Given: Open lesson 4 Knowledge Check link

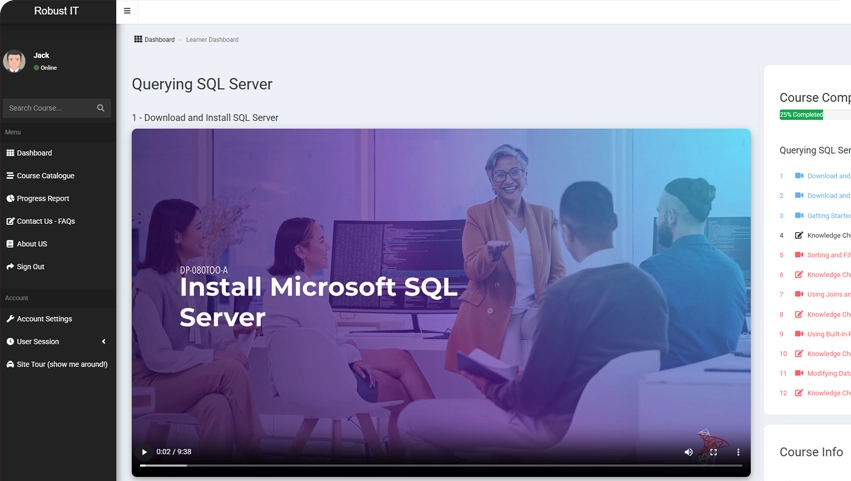Looking at the screenshot, I should pyautogui.click(x=829, y=235).
